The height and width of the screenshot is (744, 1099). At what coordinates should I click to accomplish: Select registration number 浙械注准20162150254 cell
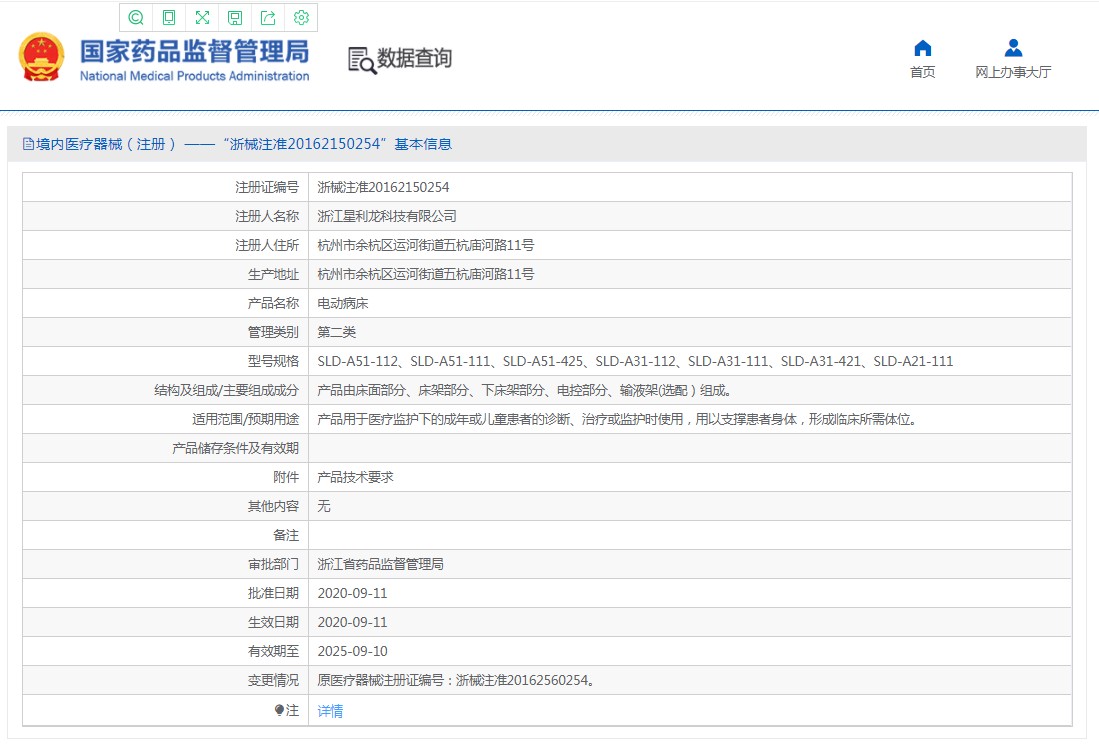click(x=383, y=187)
